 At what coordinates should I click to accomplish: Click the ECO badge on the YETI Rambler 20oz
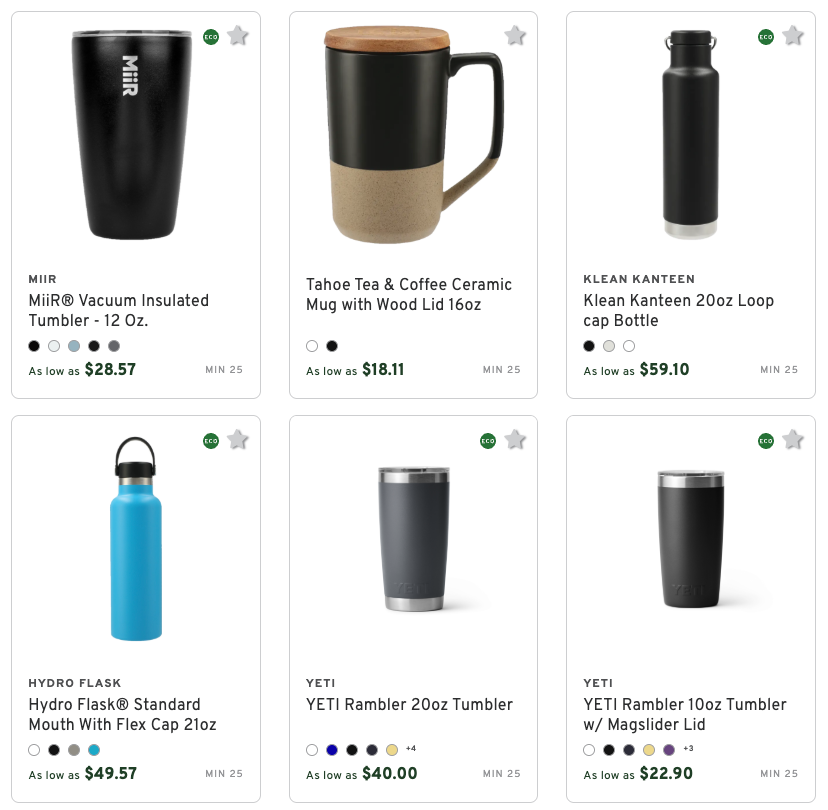pos(486,440)
